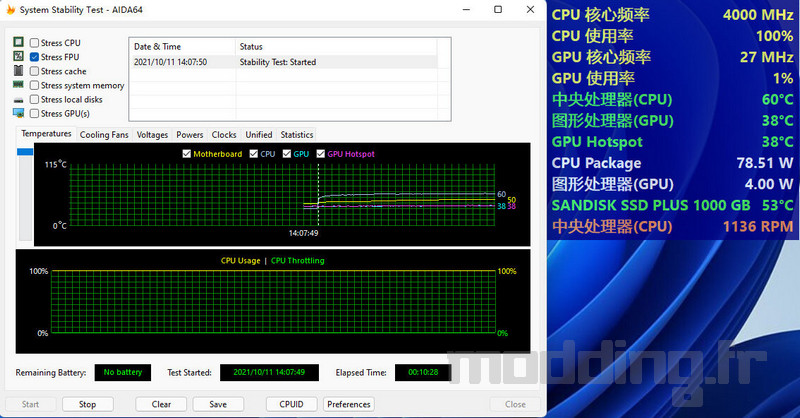The image size is (800, 418).
Task: Click the percent icon beside Stress FPU
Action: click(x=18, y=56)
